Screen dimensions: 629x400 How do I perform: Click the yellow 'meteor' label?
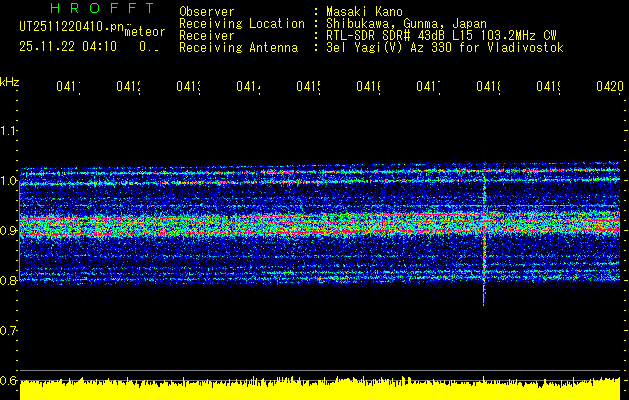point(144,33)
